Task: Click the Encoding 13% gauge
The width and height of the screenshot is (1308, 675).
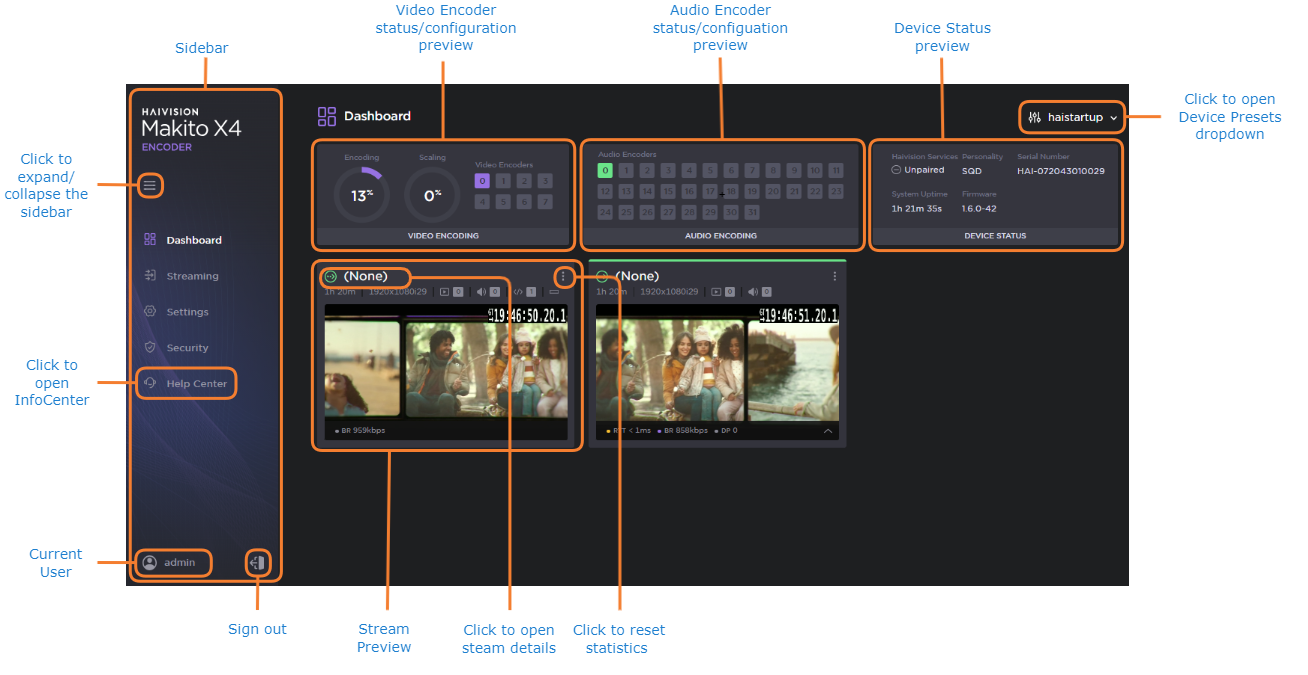Action: click(x=360, y=194)
